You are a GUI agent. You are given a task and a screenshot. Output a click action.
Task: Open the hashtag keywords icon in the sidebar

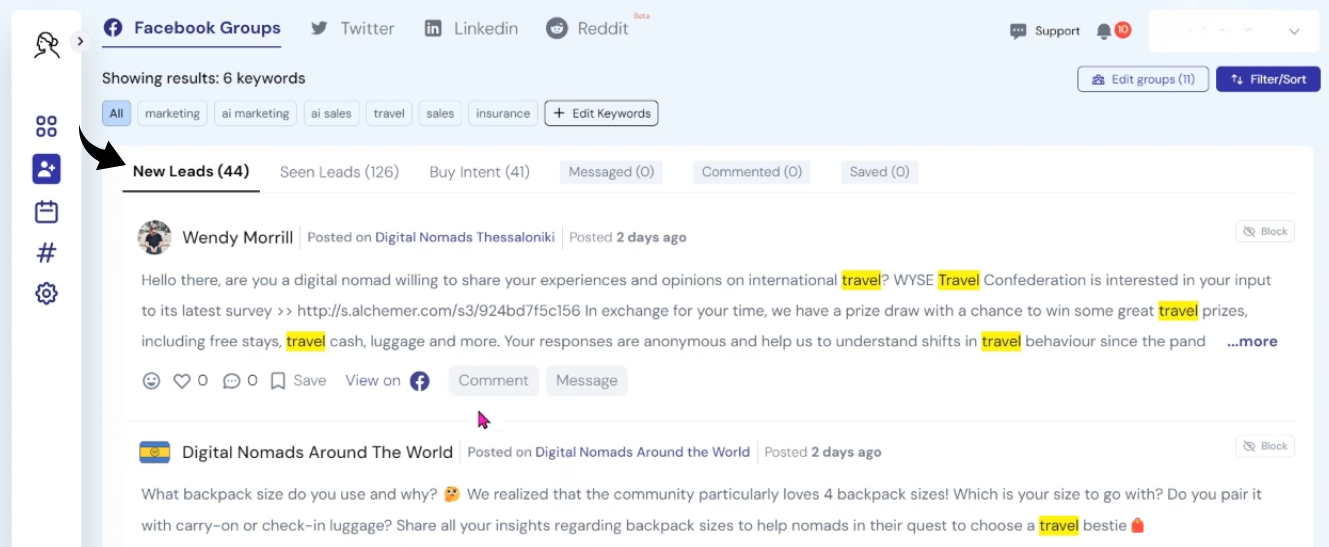click(46, 253)
